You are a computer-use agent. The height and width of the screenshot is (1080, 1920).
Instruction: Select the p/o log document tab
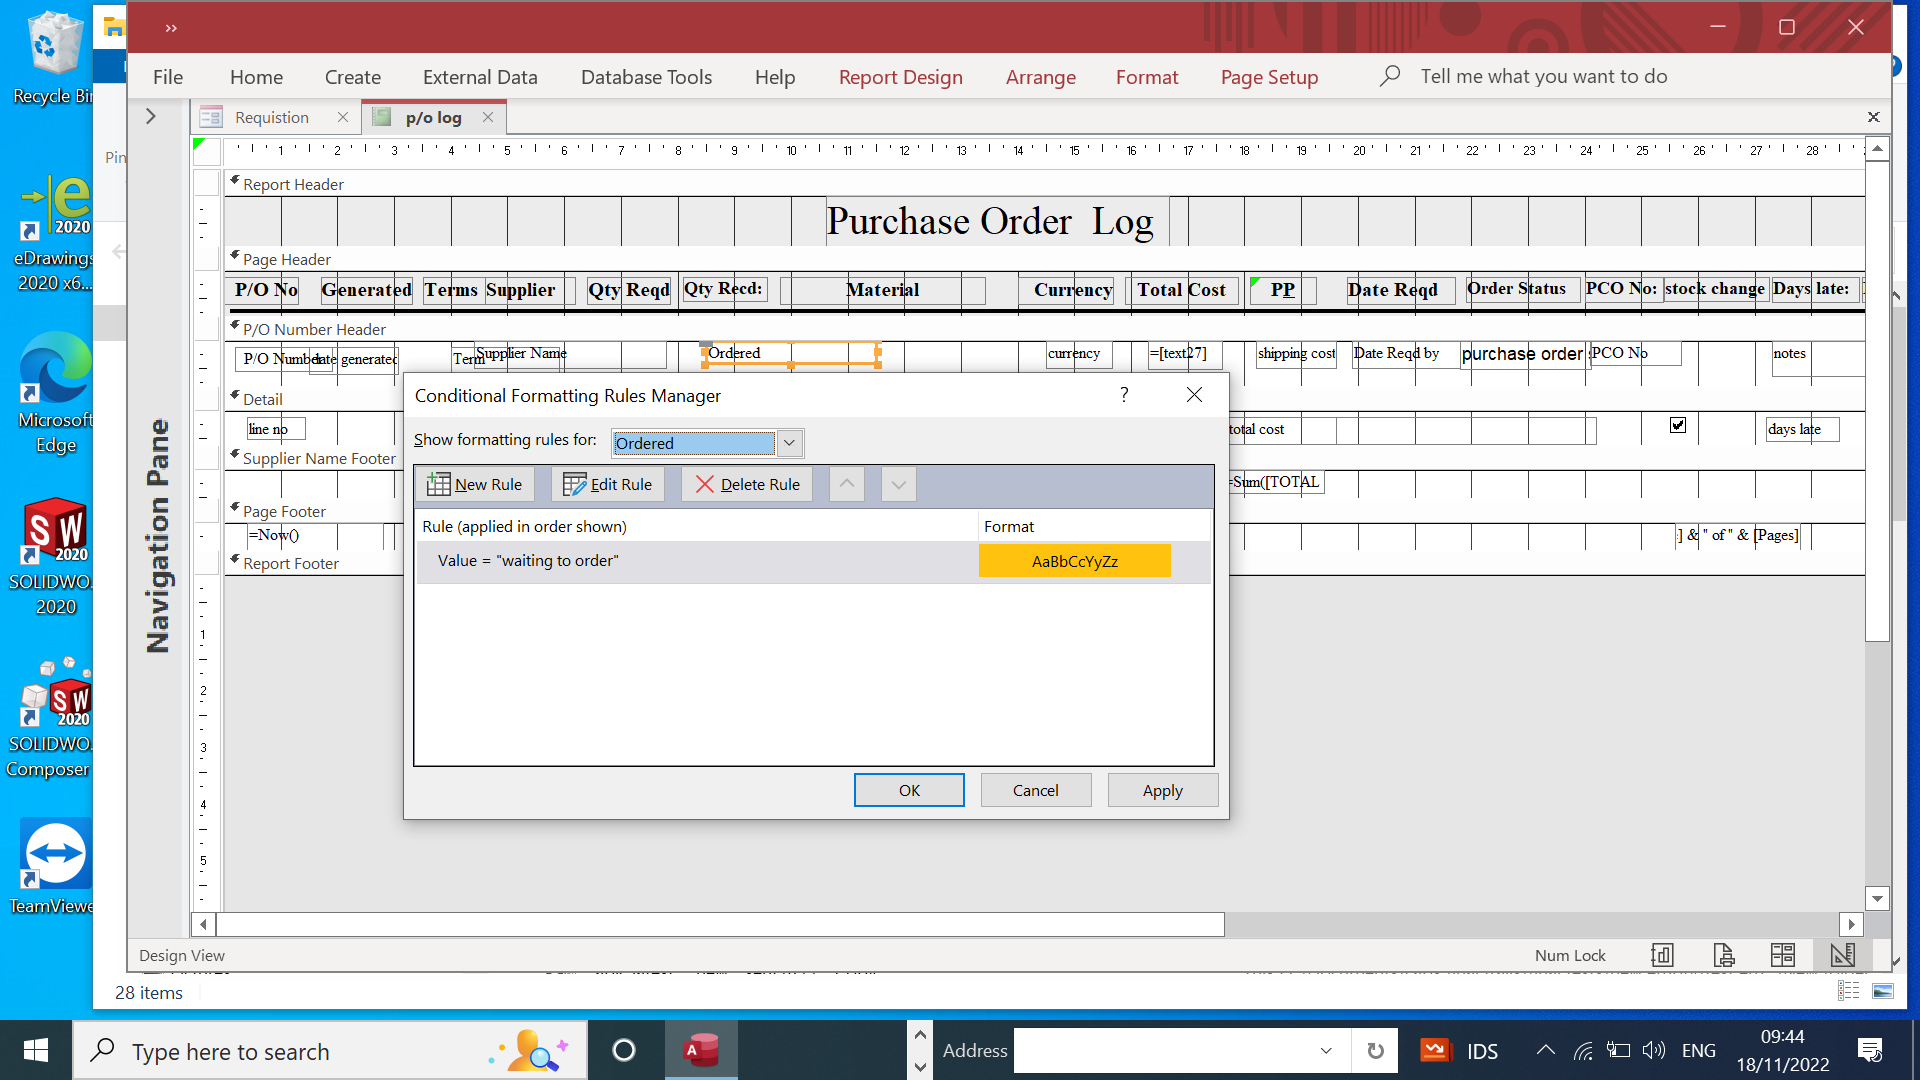(x=434, y=117)
